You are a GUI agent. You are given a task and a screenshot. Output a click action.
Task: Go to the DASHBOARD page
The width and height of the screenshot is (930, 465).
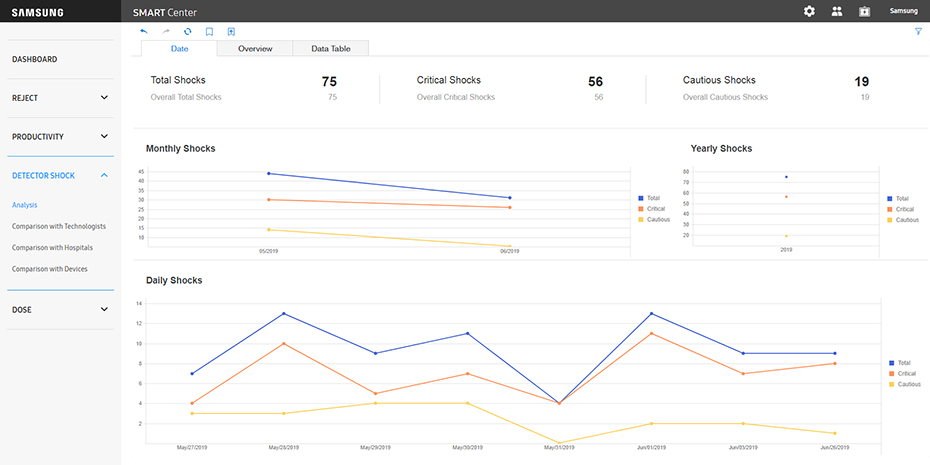(35, 59)
